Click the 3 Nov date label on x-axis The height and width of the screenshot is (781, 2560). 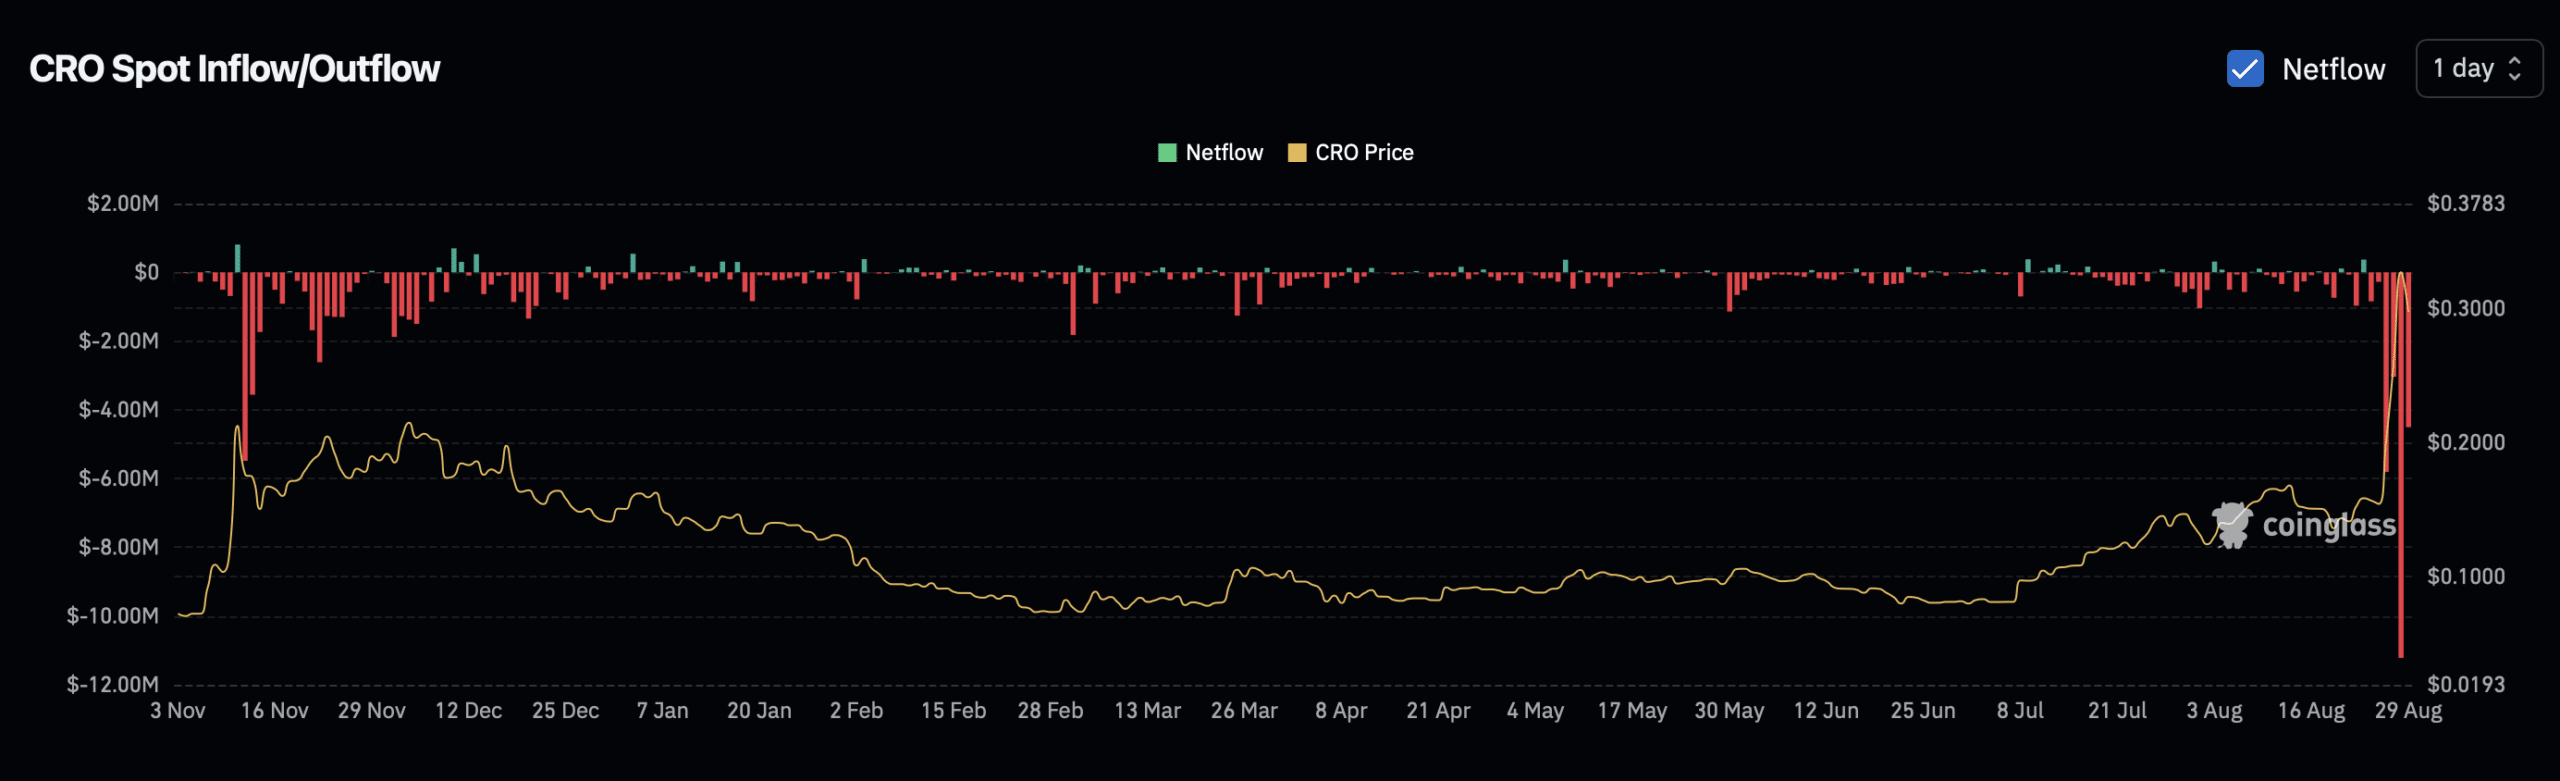coord(178,711)
